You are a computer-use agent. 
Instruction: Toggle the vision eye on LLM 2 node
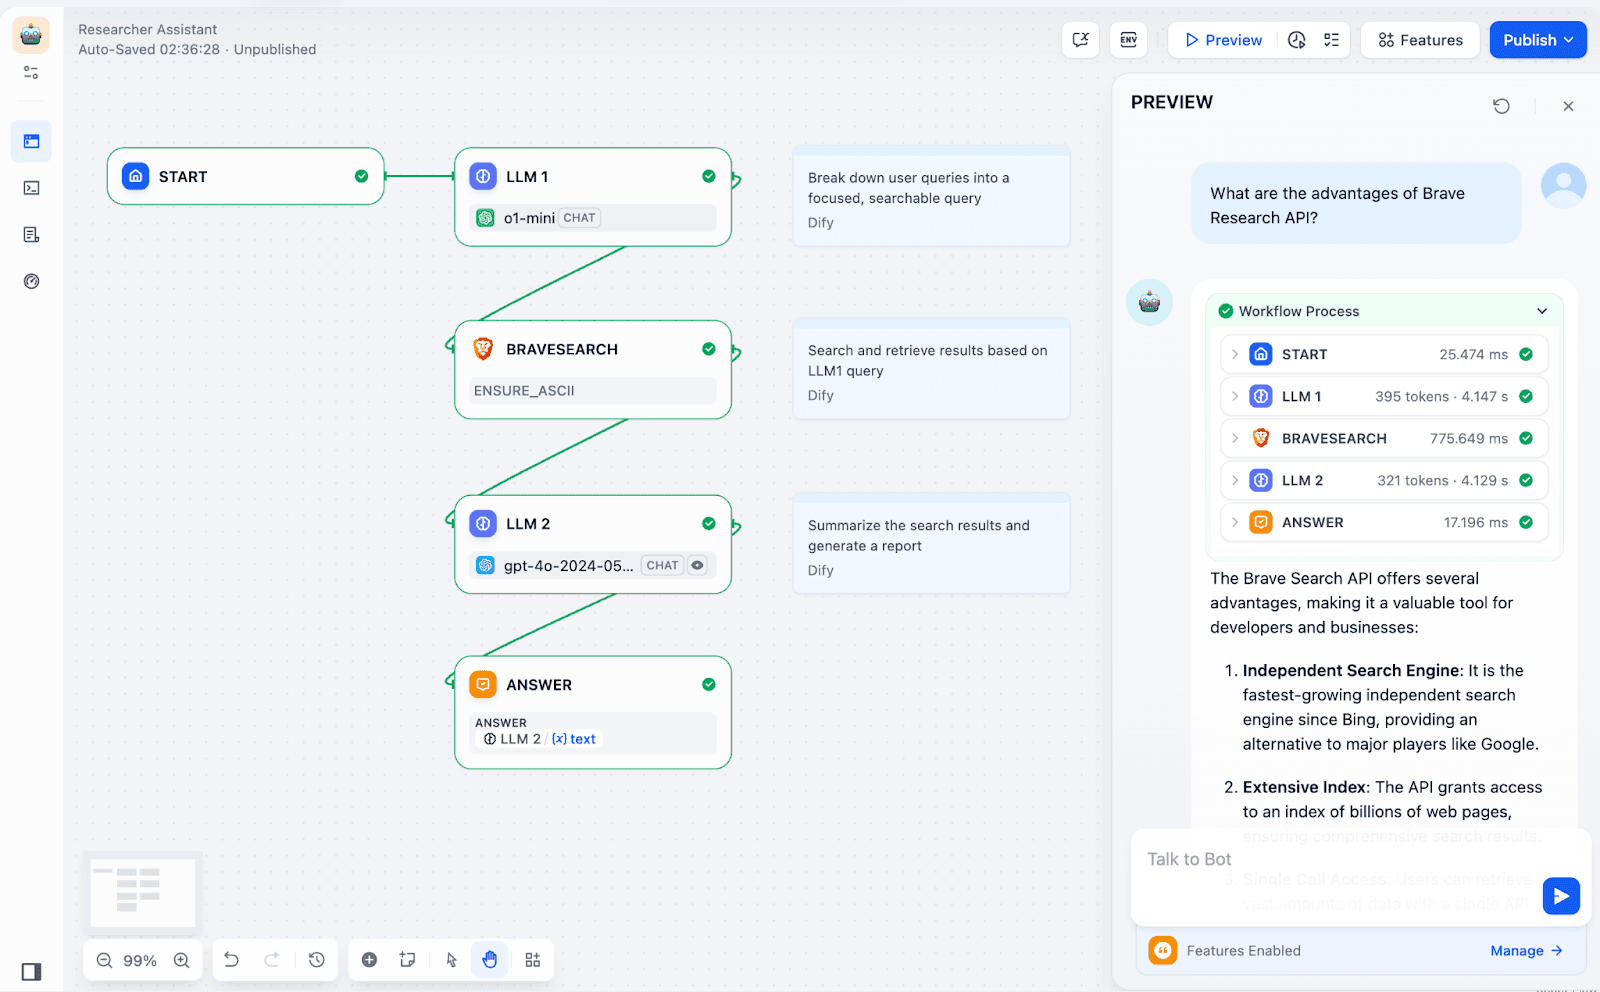click(x=698, y=565)
